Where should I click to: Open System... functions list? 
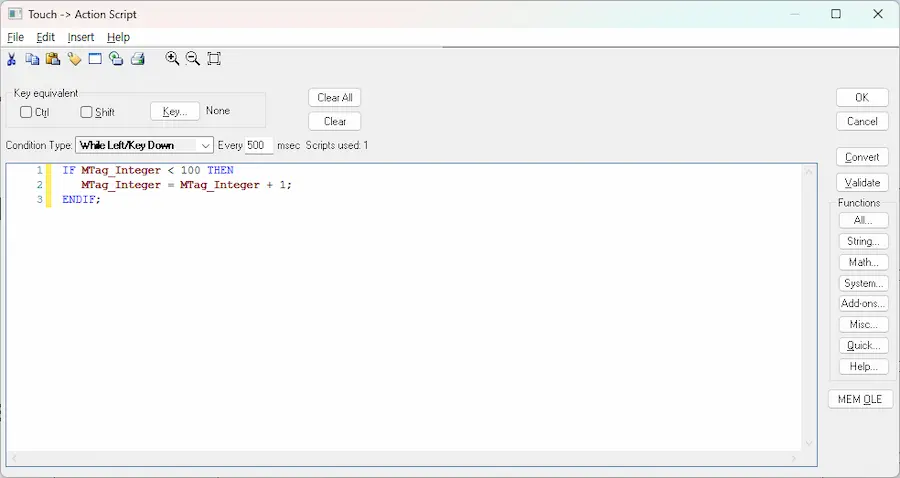click(x=863, y=283)
